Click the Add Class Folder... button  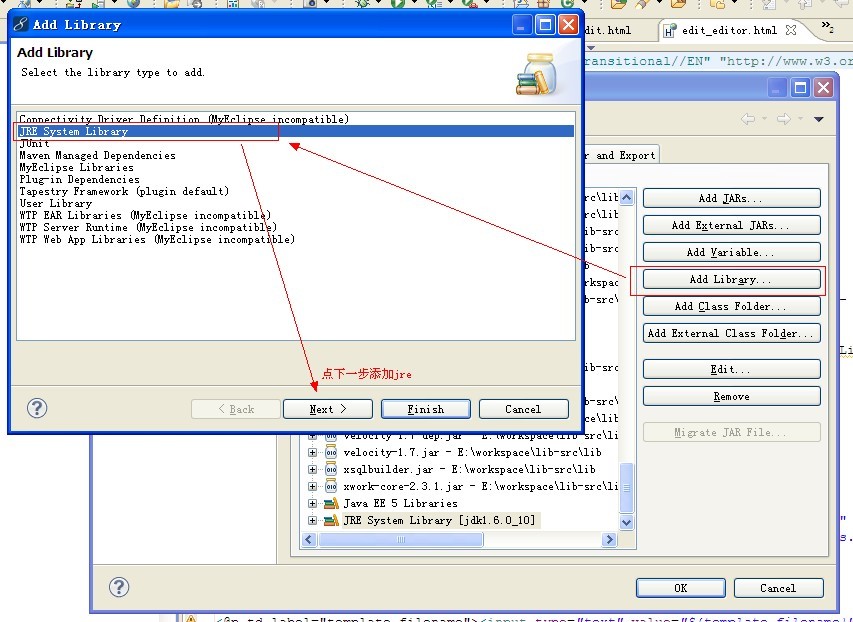point(732,306)
